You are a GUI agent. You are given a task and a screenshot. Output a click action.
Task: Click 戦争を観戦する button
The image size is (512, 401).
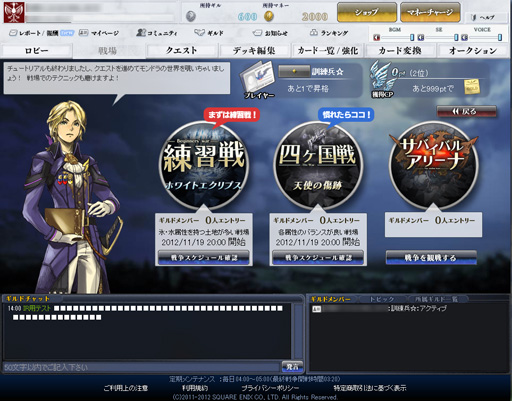(431, 258)
